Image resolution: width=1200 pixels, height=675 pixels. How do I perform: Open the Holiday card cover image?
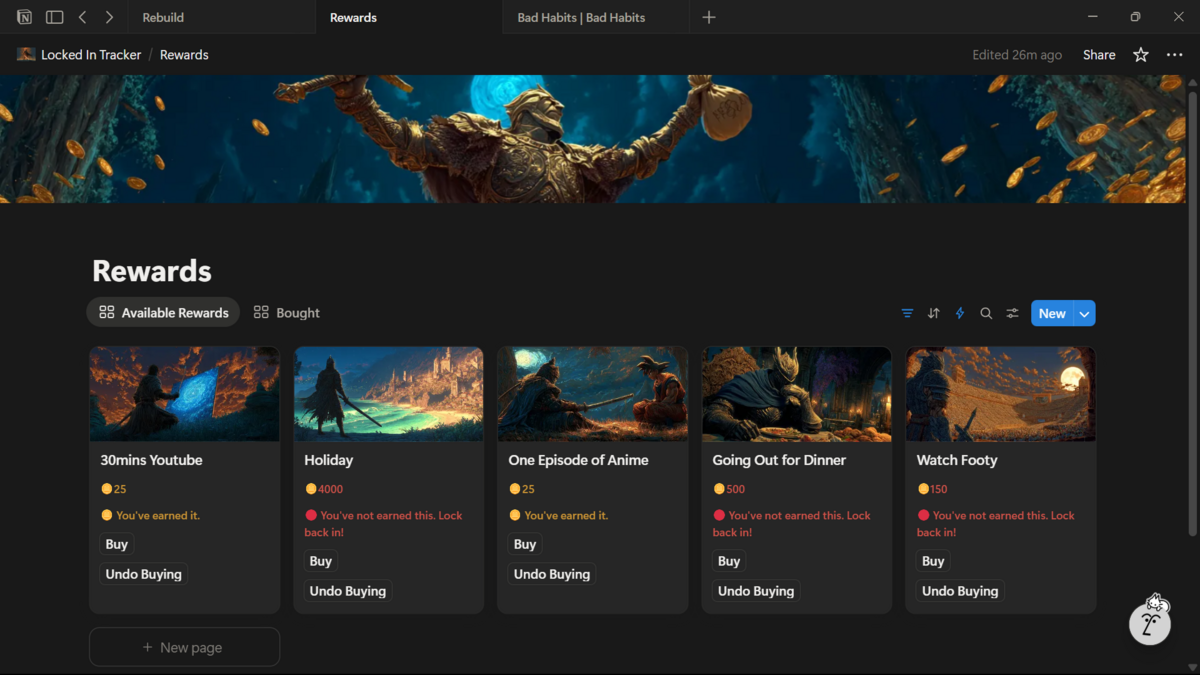[x=389, y=394]
